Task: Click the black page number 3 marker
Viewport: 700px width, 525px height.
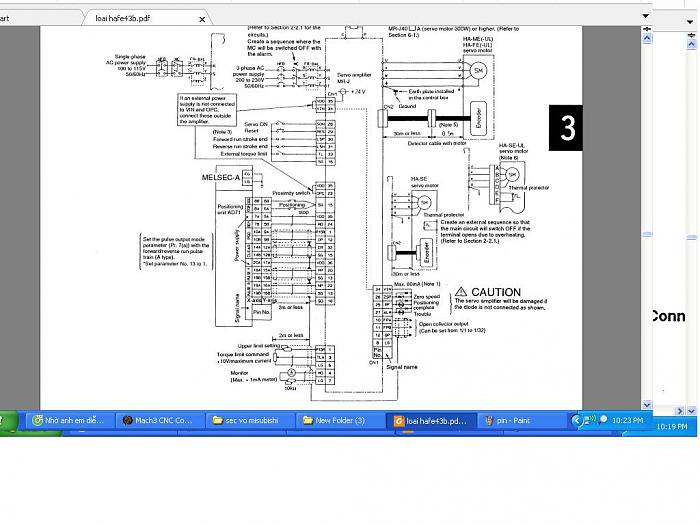Action: [569, 128]
